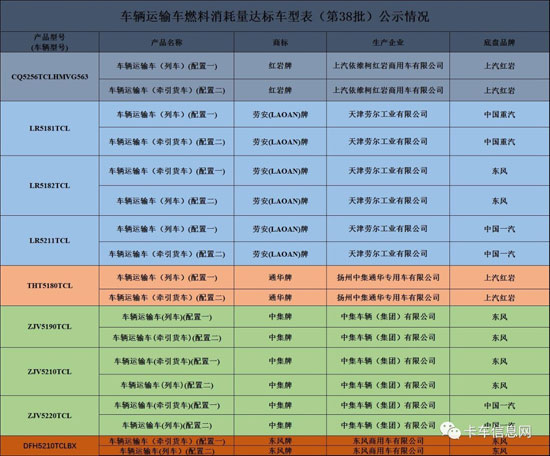
Task: Click the 商标 column header
Action: pyautogui.click(x=280, y=42)
